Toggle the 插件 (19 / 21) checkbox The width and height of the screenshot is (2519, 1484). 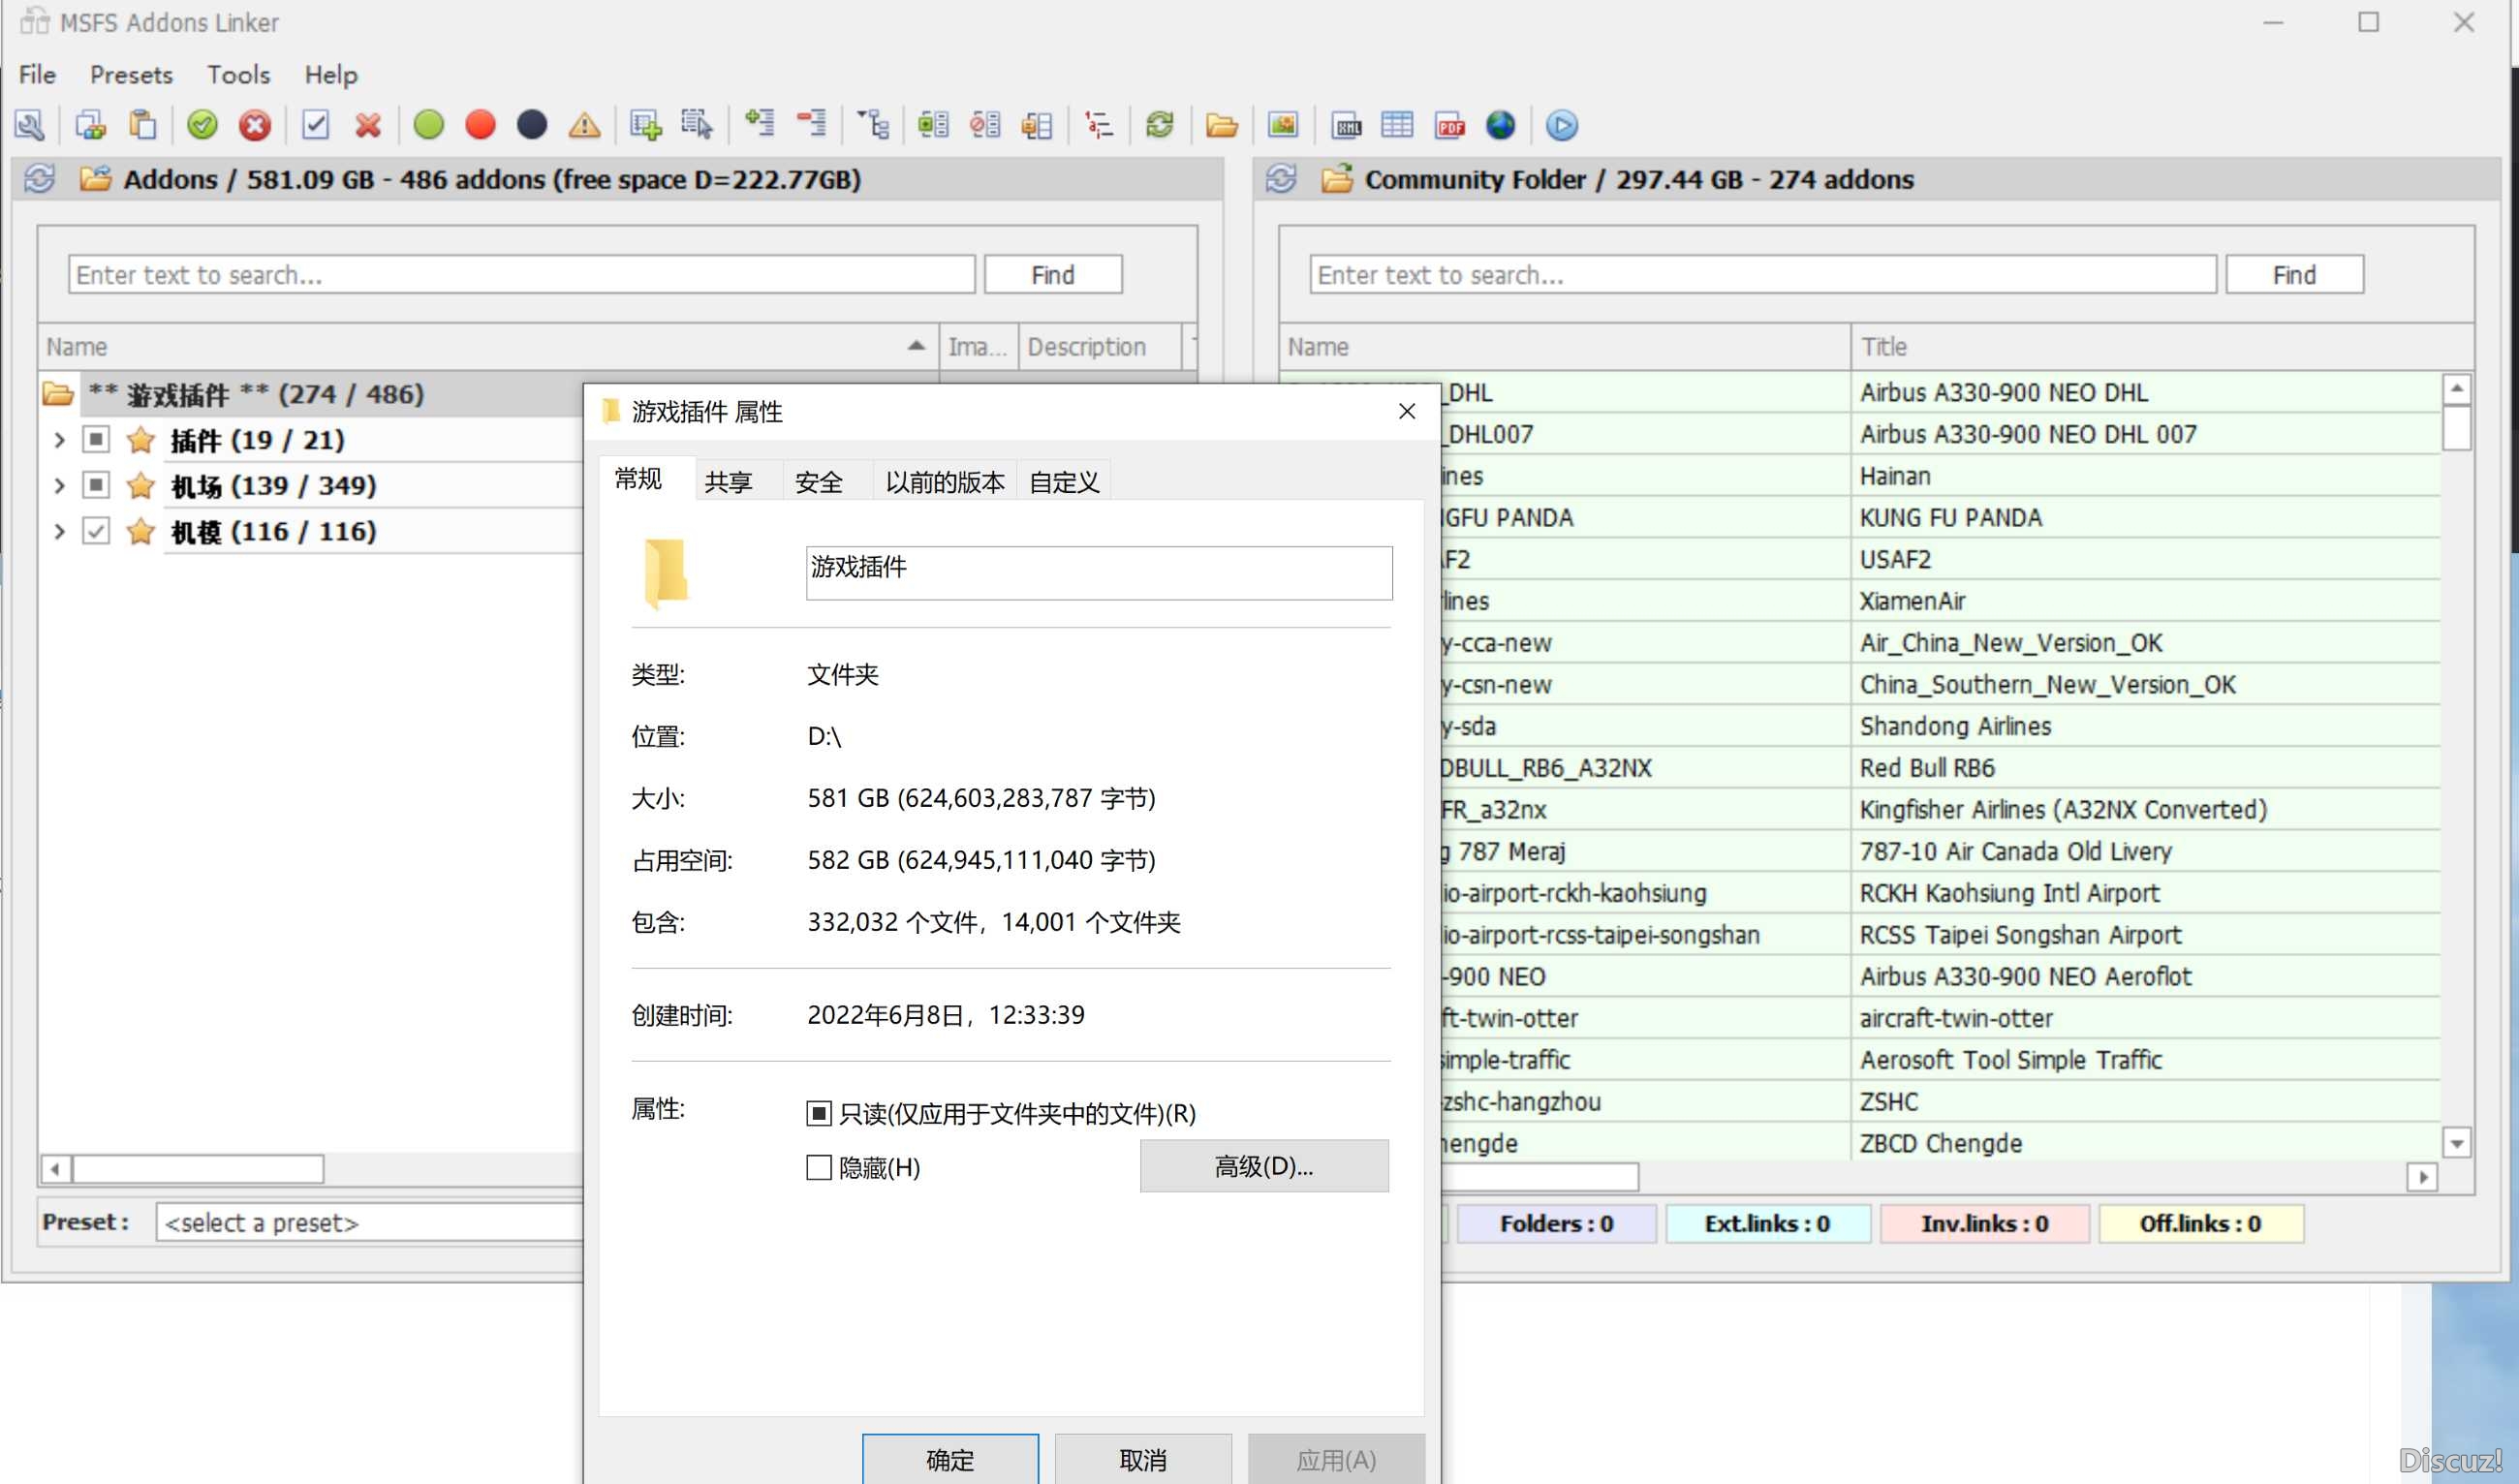96,439
